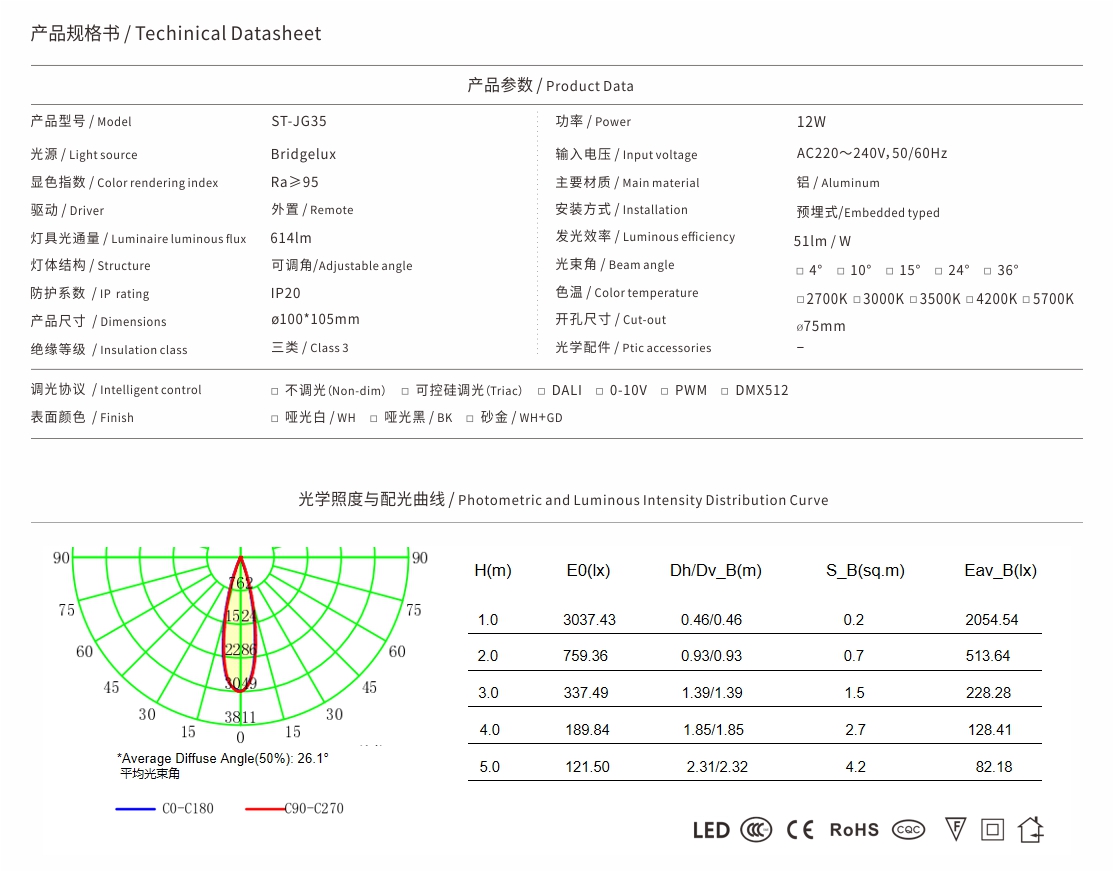Select the 0-10V control checkbox
This screenshot has height=872, width=1114.
(x=600, y=392)
